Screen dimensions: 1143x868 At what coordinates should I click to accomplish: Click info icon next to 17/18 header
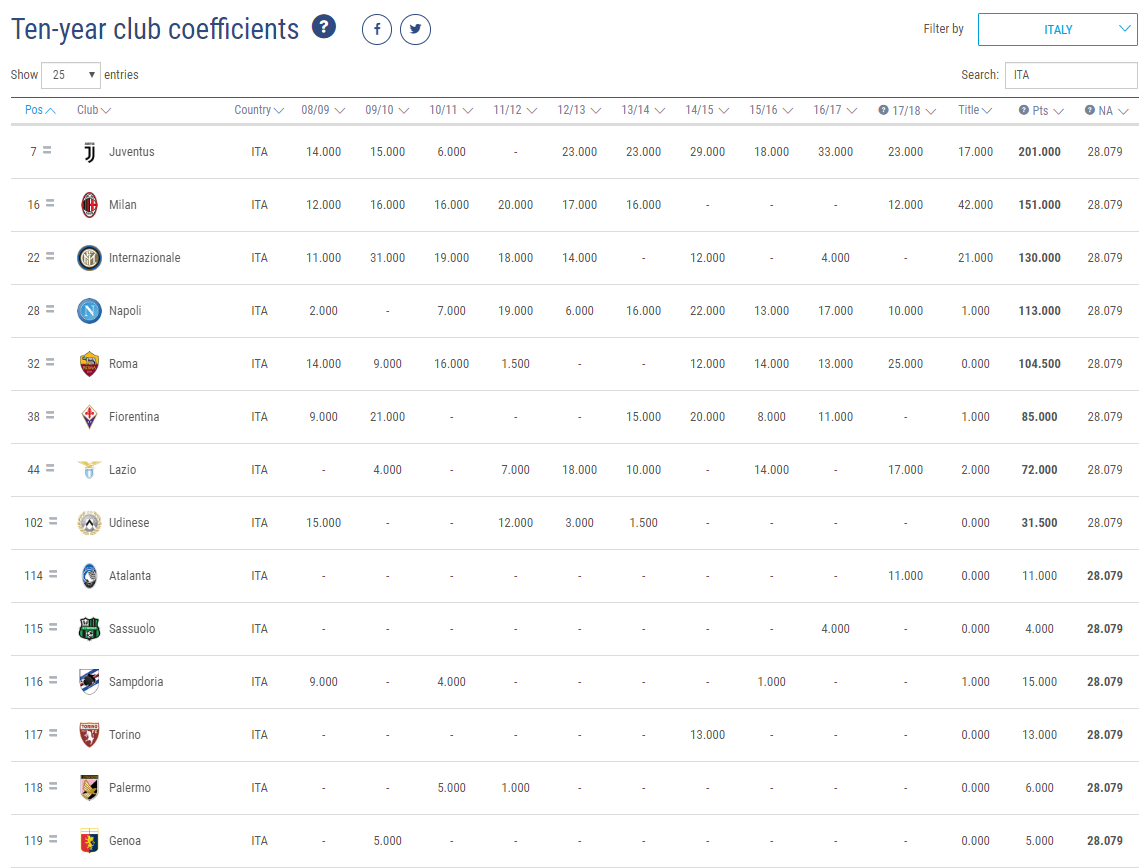tap(883, 110)
